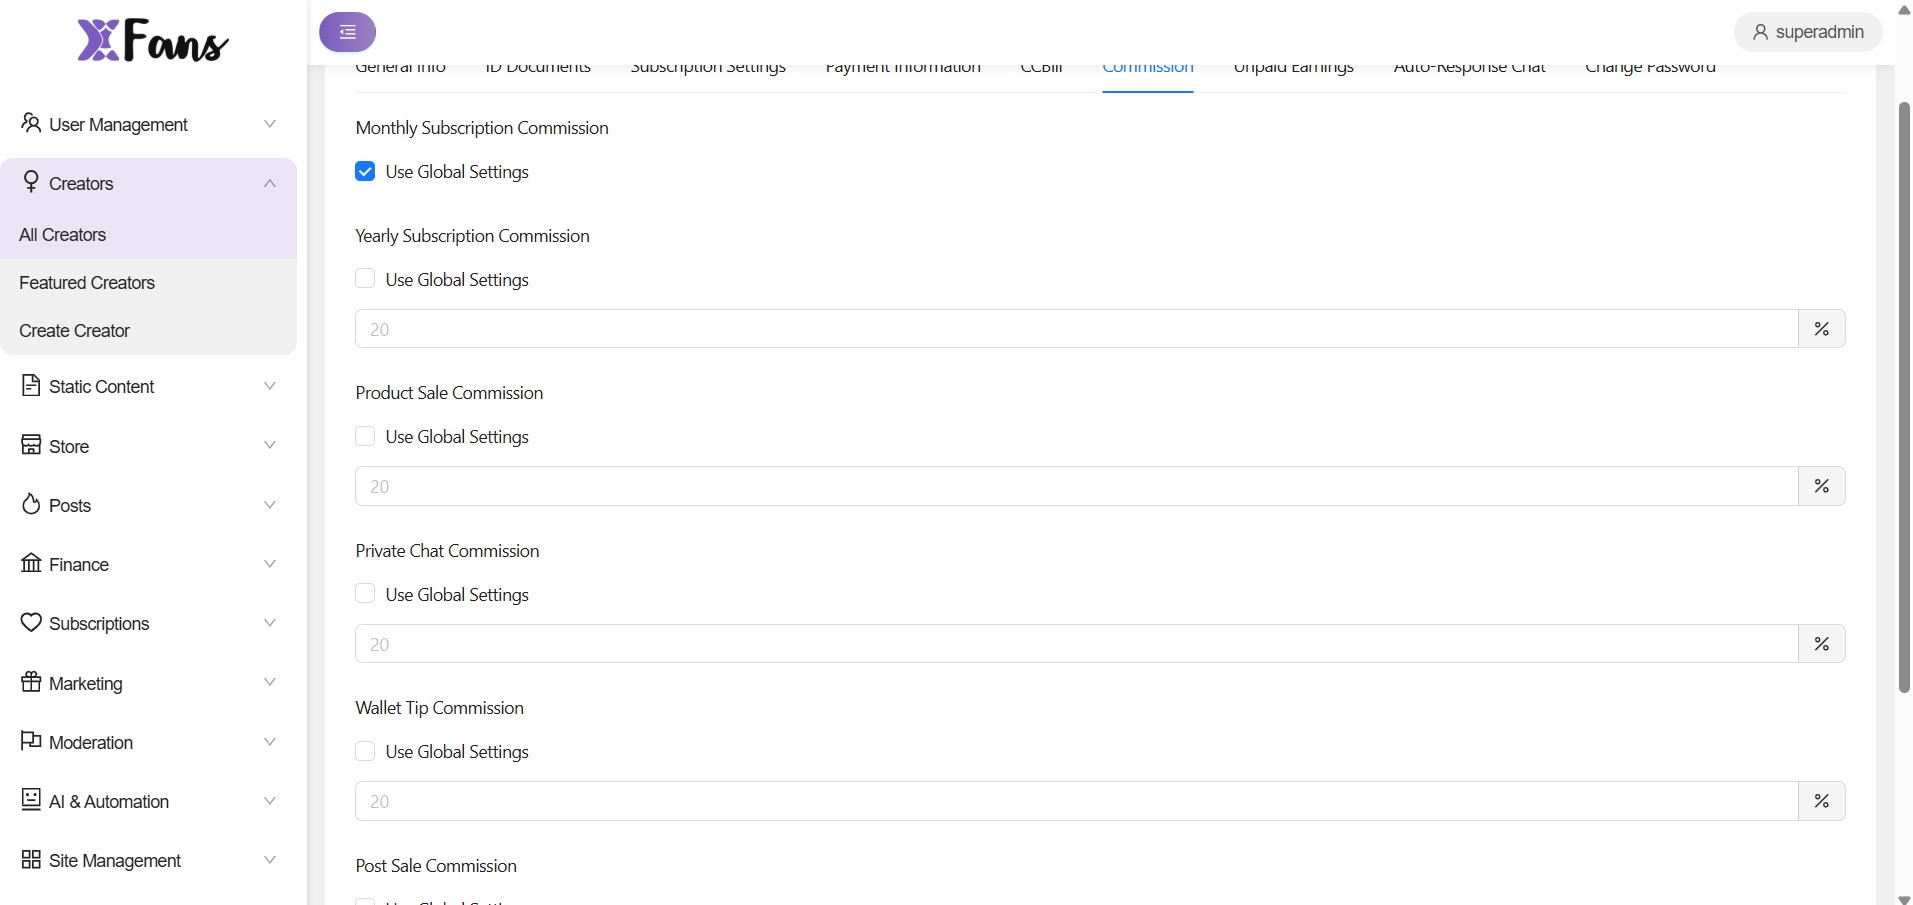Click the Finance bank icon
The height and width of the screenshot is (905, 1913).
click(x=31, y=563)
